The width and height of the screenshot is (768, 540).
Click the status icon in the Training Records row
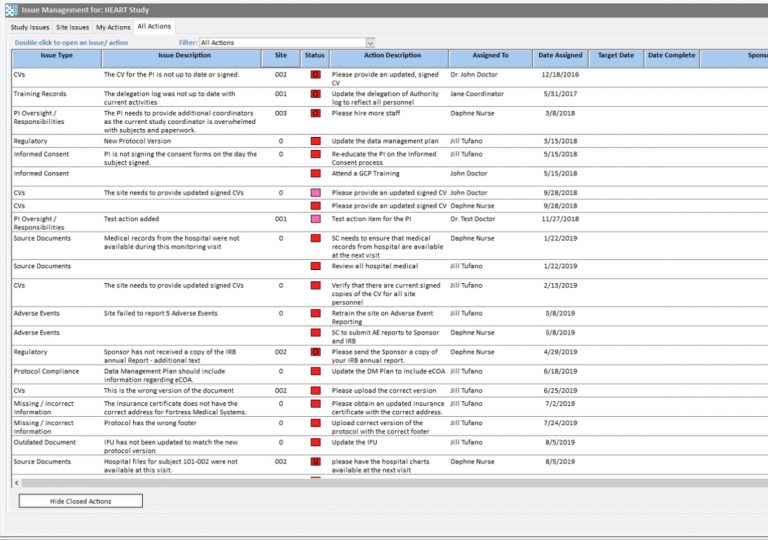315,94
